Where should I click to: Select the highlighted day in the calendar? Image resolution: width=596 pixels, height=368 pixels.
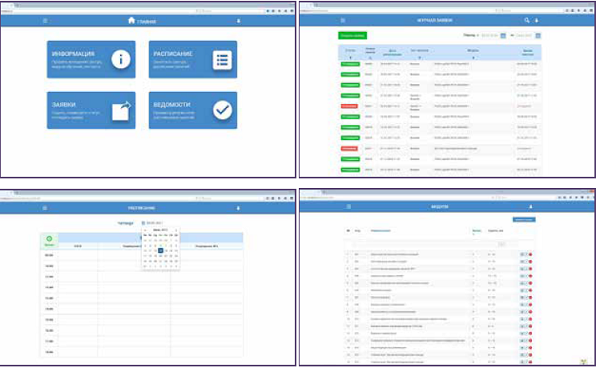(161, 251)
